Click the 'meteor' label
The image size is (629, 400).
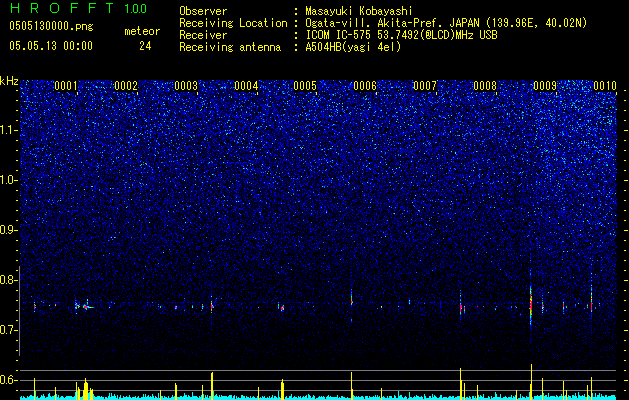(142, 32)
